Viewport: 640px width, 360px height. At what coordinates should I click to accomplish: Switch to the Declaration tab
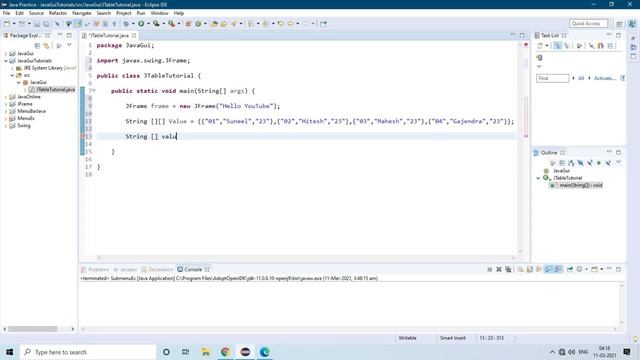(x=157, y=269)
